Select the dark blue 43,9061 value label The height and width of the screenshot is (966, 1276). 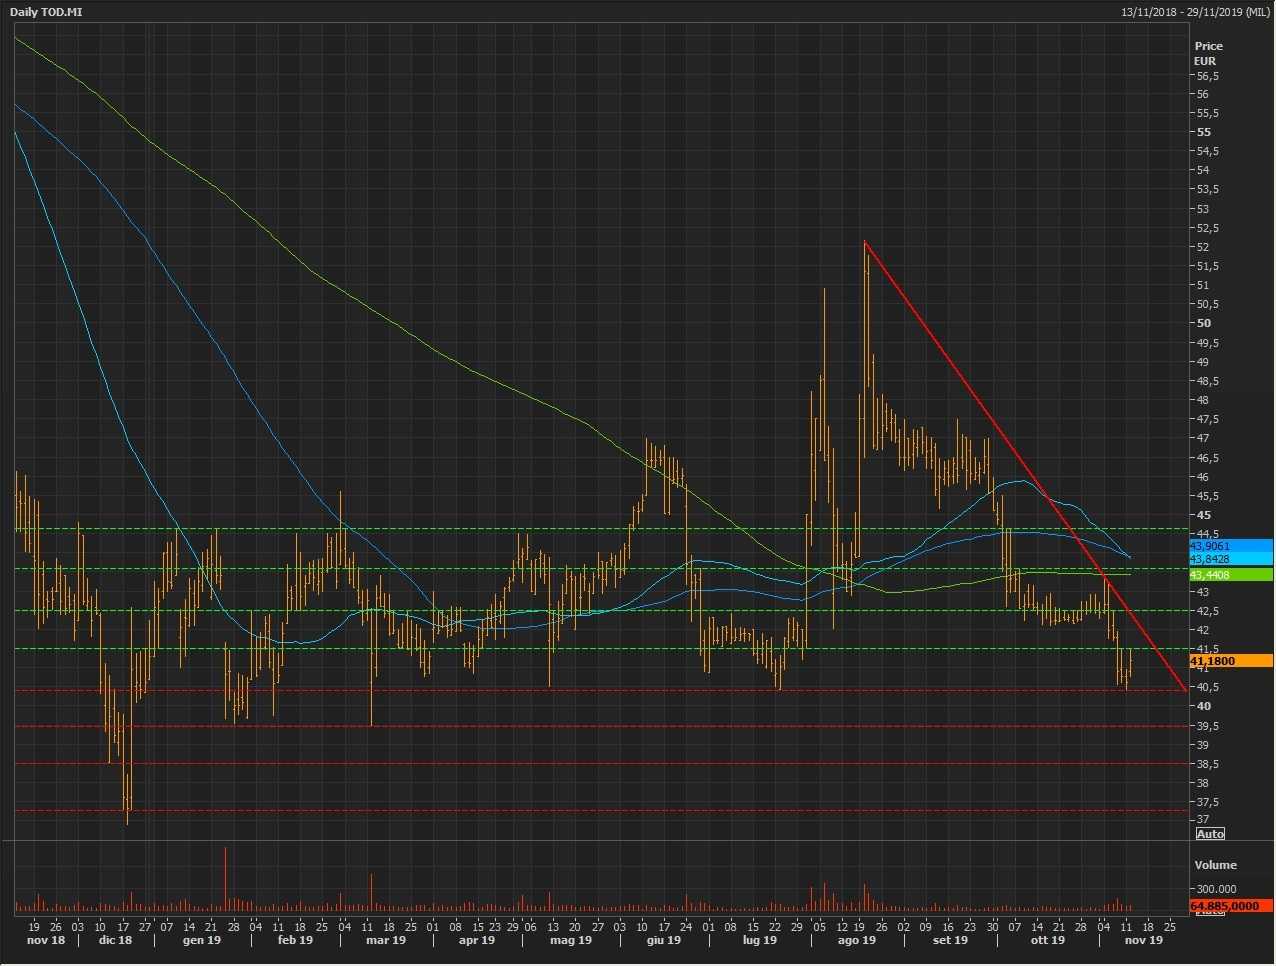[1230, 546]
